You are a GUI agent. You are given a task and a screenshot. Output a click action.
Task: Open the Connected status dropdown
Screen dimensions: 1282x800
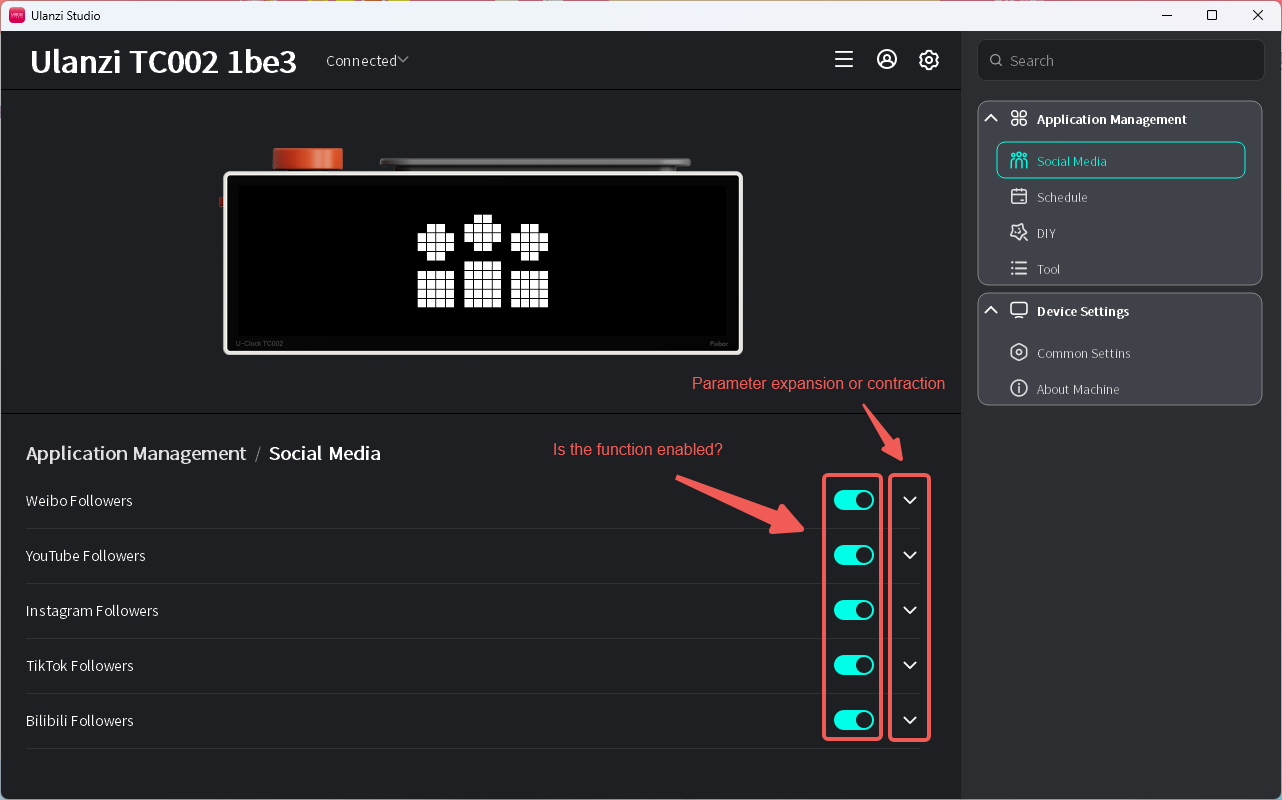[x=367, y=61]
